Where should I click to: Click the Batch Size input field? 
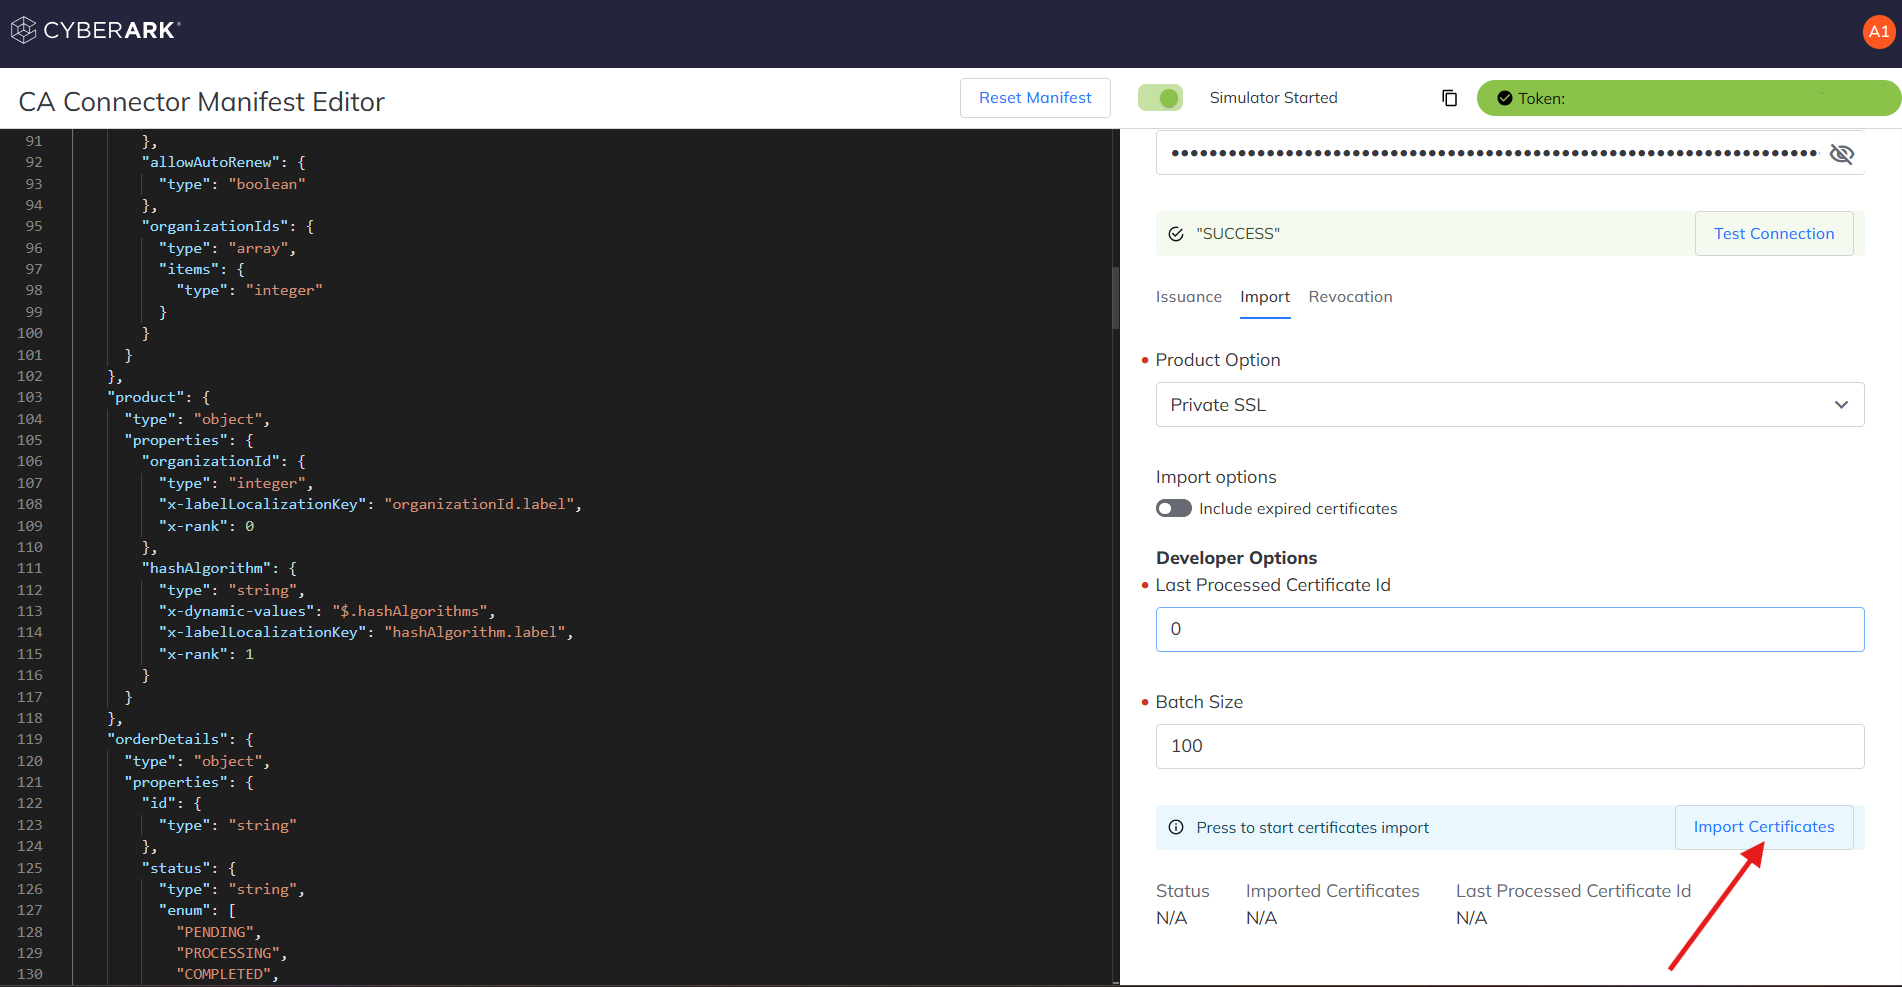(x=1510, y=747)
